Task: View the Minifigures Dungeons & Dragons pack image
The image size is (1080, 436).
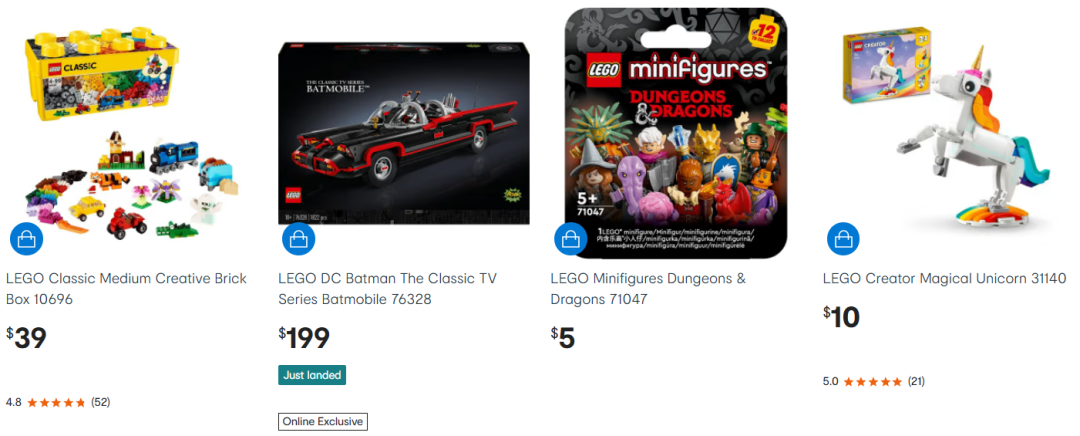Action: coord(676,133)
